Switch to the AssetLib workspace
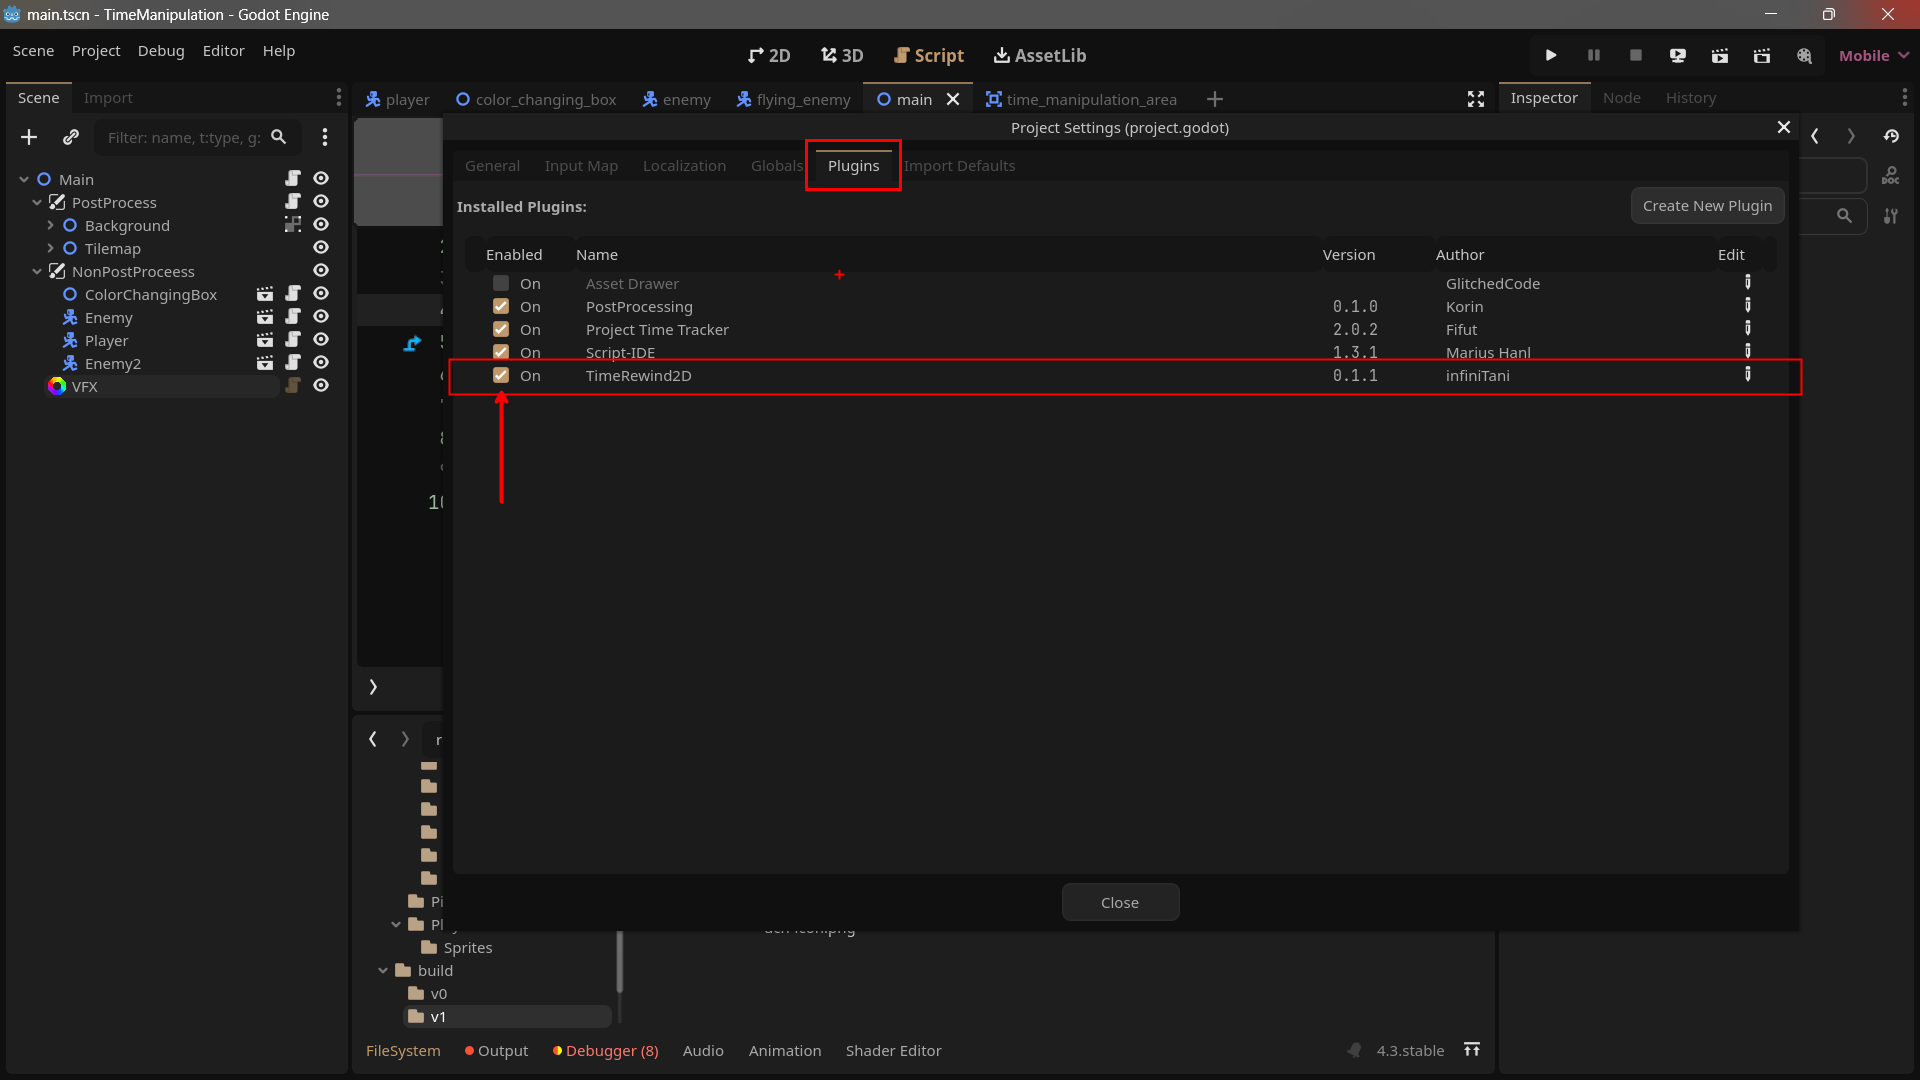The width and height of the screenshot is (1920, 1080). (x=1040, y=56)
